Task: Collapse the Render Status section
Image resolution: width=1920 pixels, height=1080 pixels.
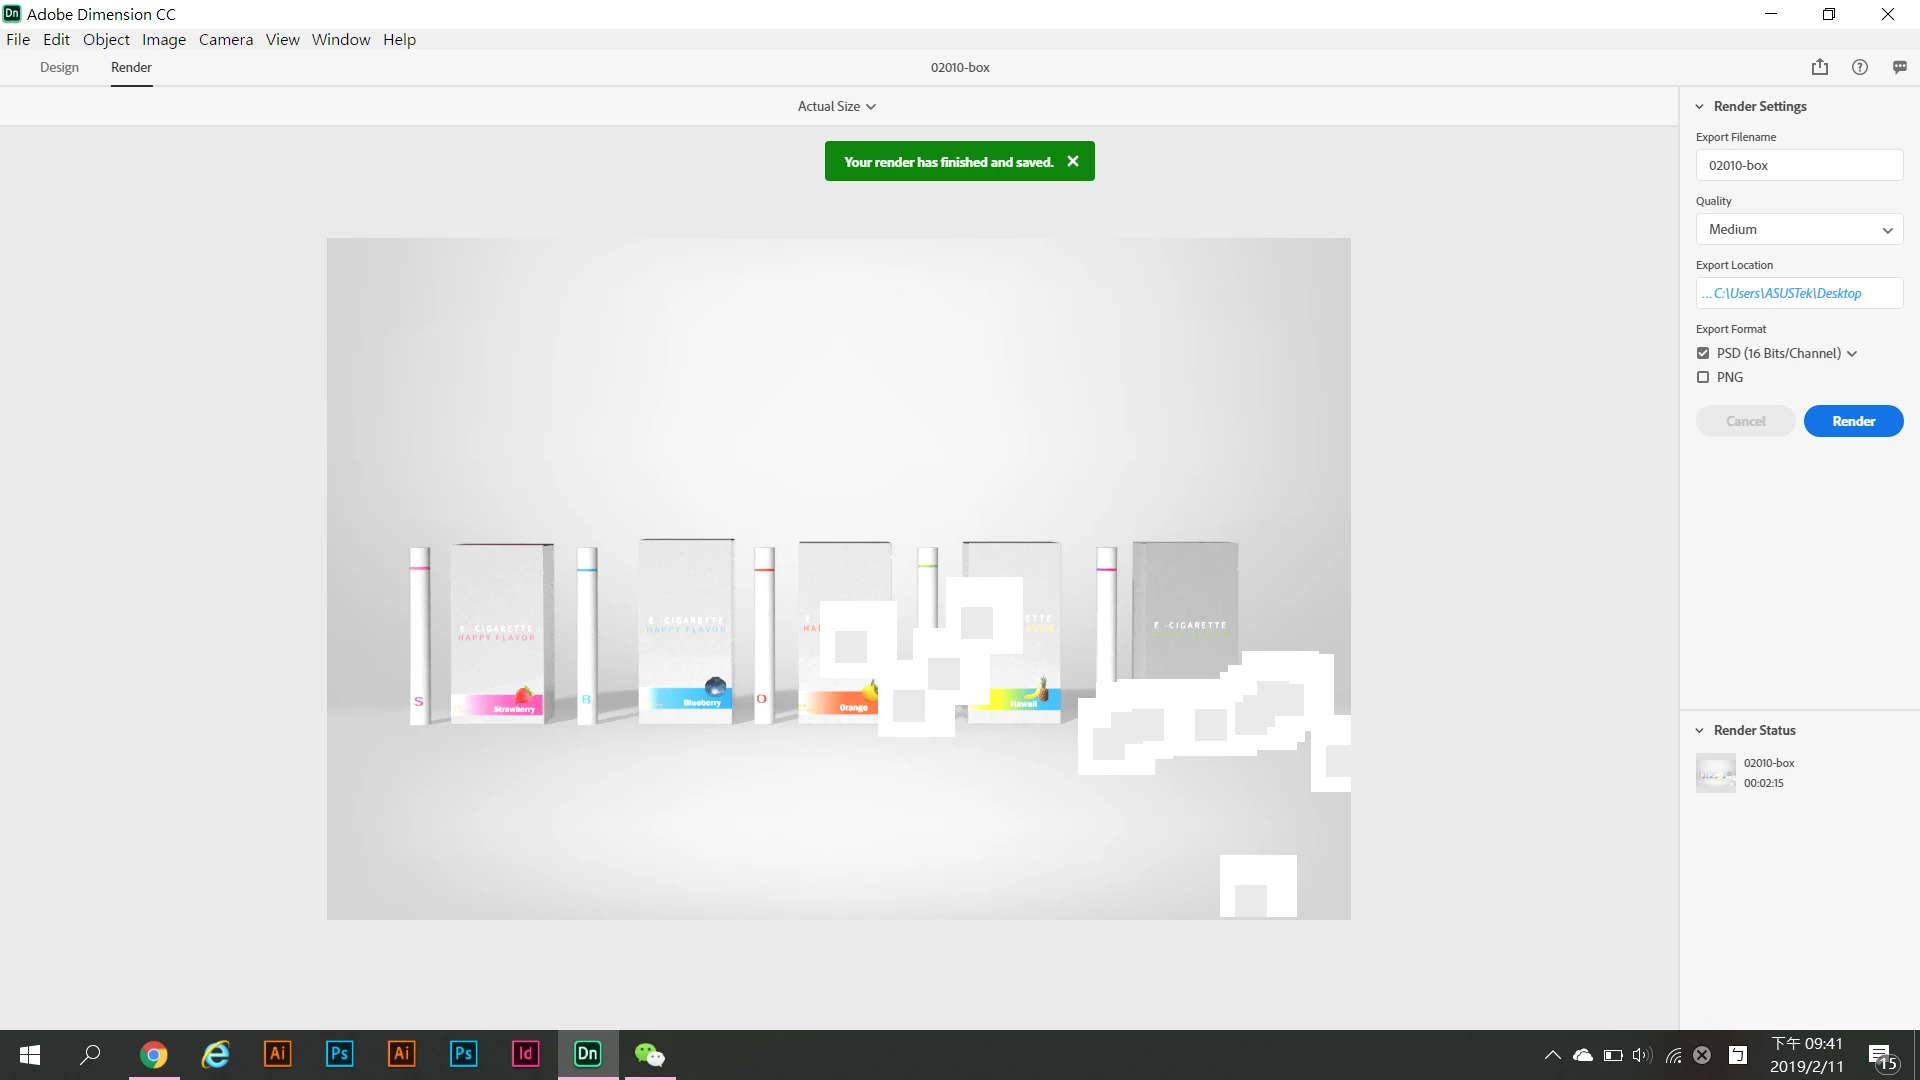Action: pyautogui.click(x=1699, y=730)
